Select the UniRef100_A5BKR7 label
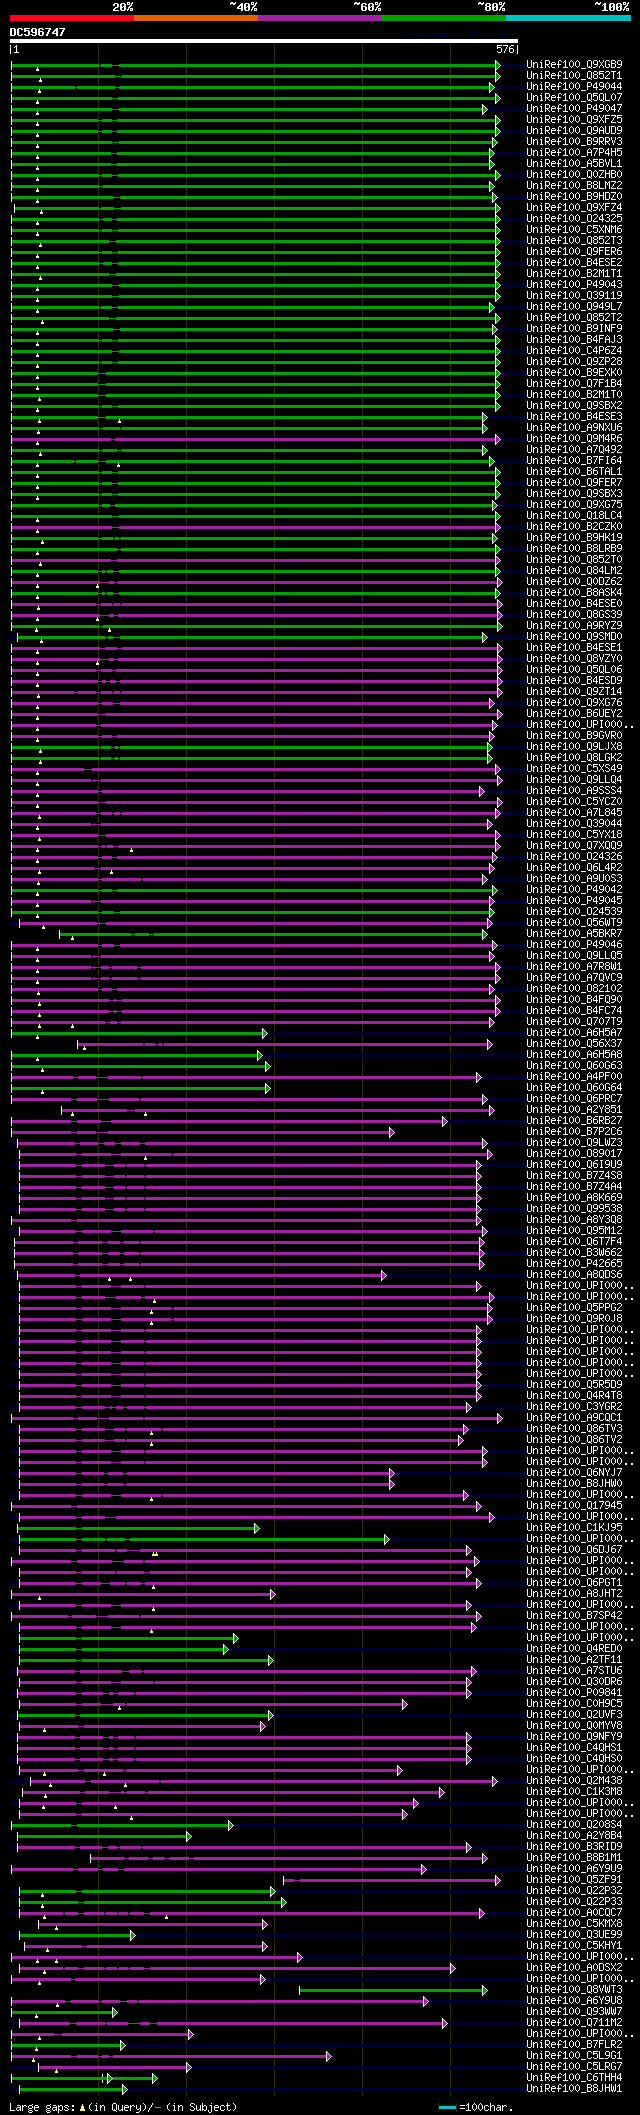This screenshot has height=2115, width=640. click(574, 934)
